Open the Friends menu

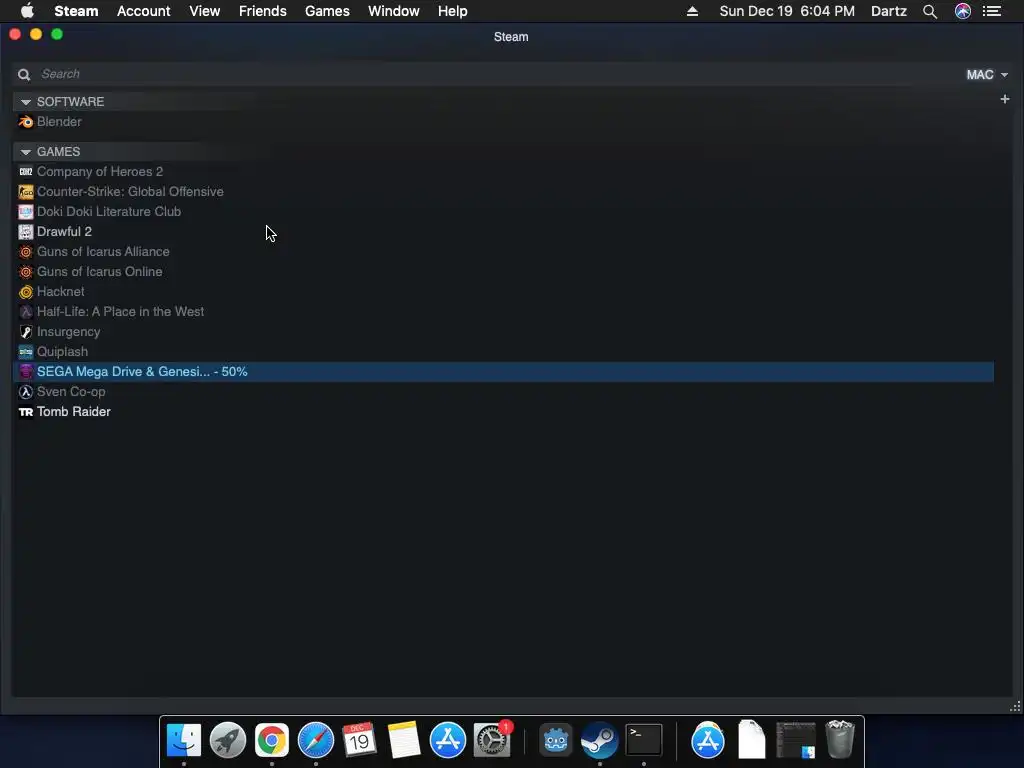[x=263, y=11]
